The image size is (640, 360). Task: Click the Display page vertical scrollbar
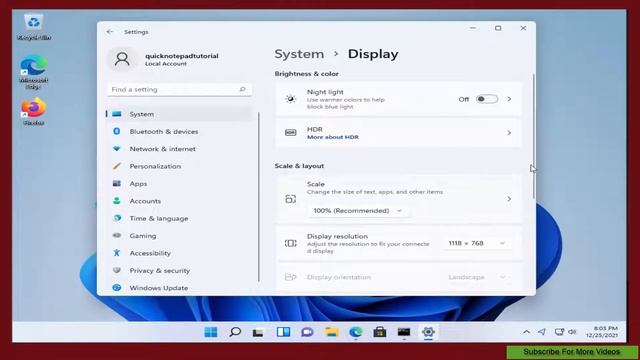(x=533, y=137)
